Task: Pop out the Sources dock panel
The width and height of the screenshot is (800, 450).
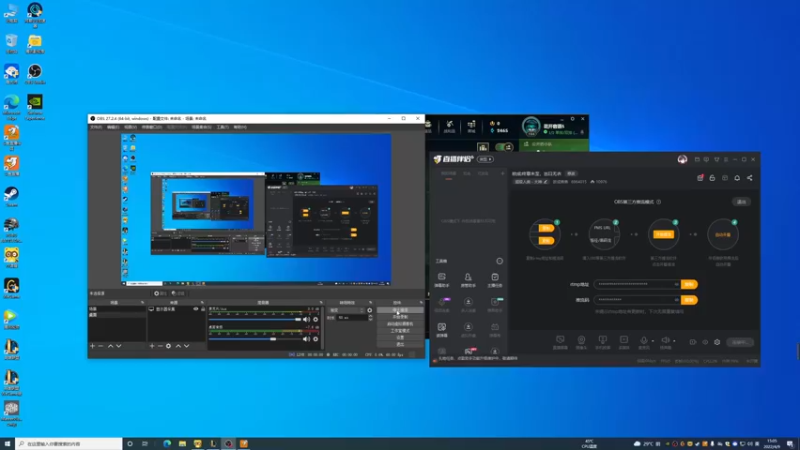Action: 202,303
